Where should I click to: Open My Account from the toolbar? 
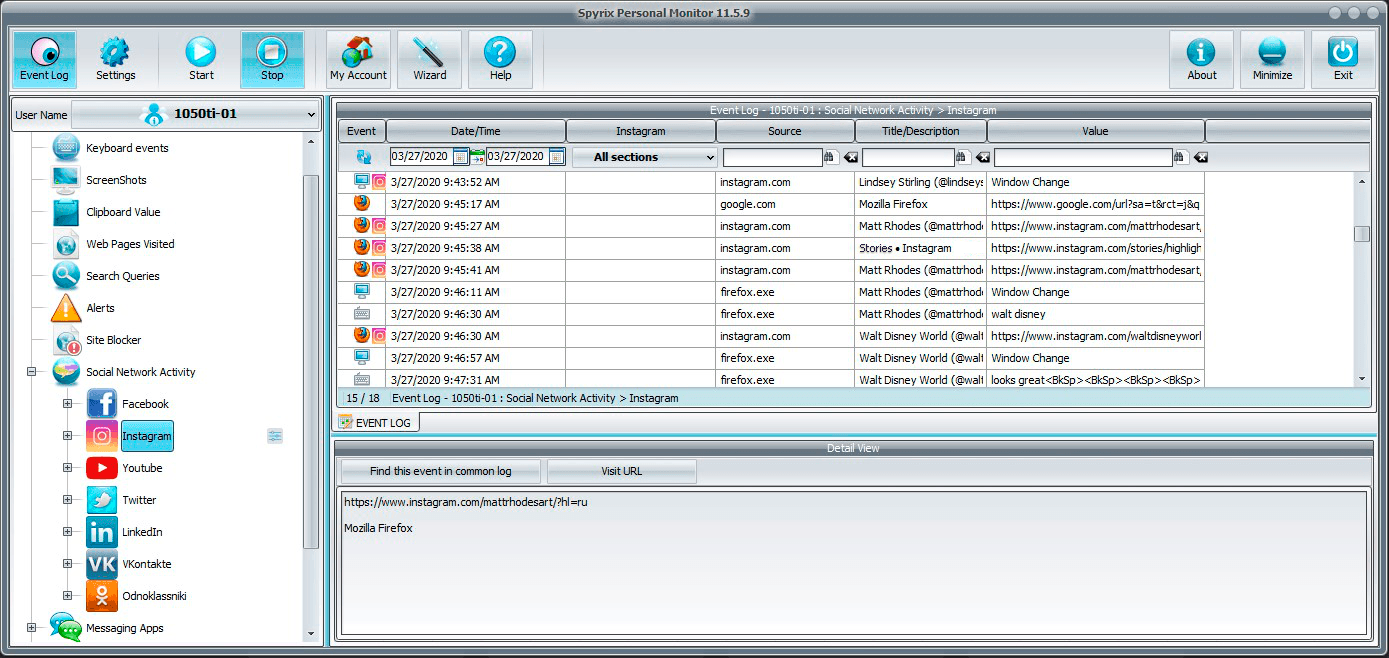click(x=358, y=59)
